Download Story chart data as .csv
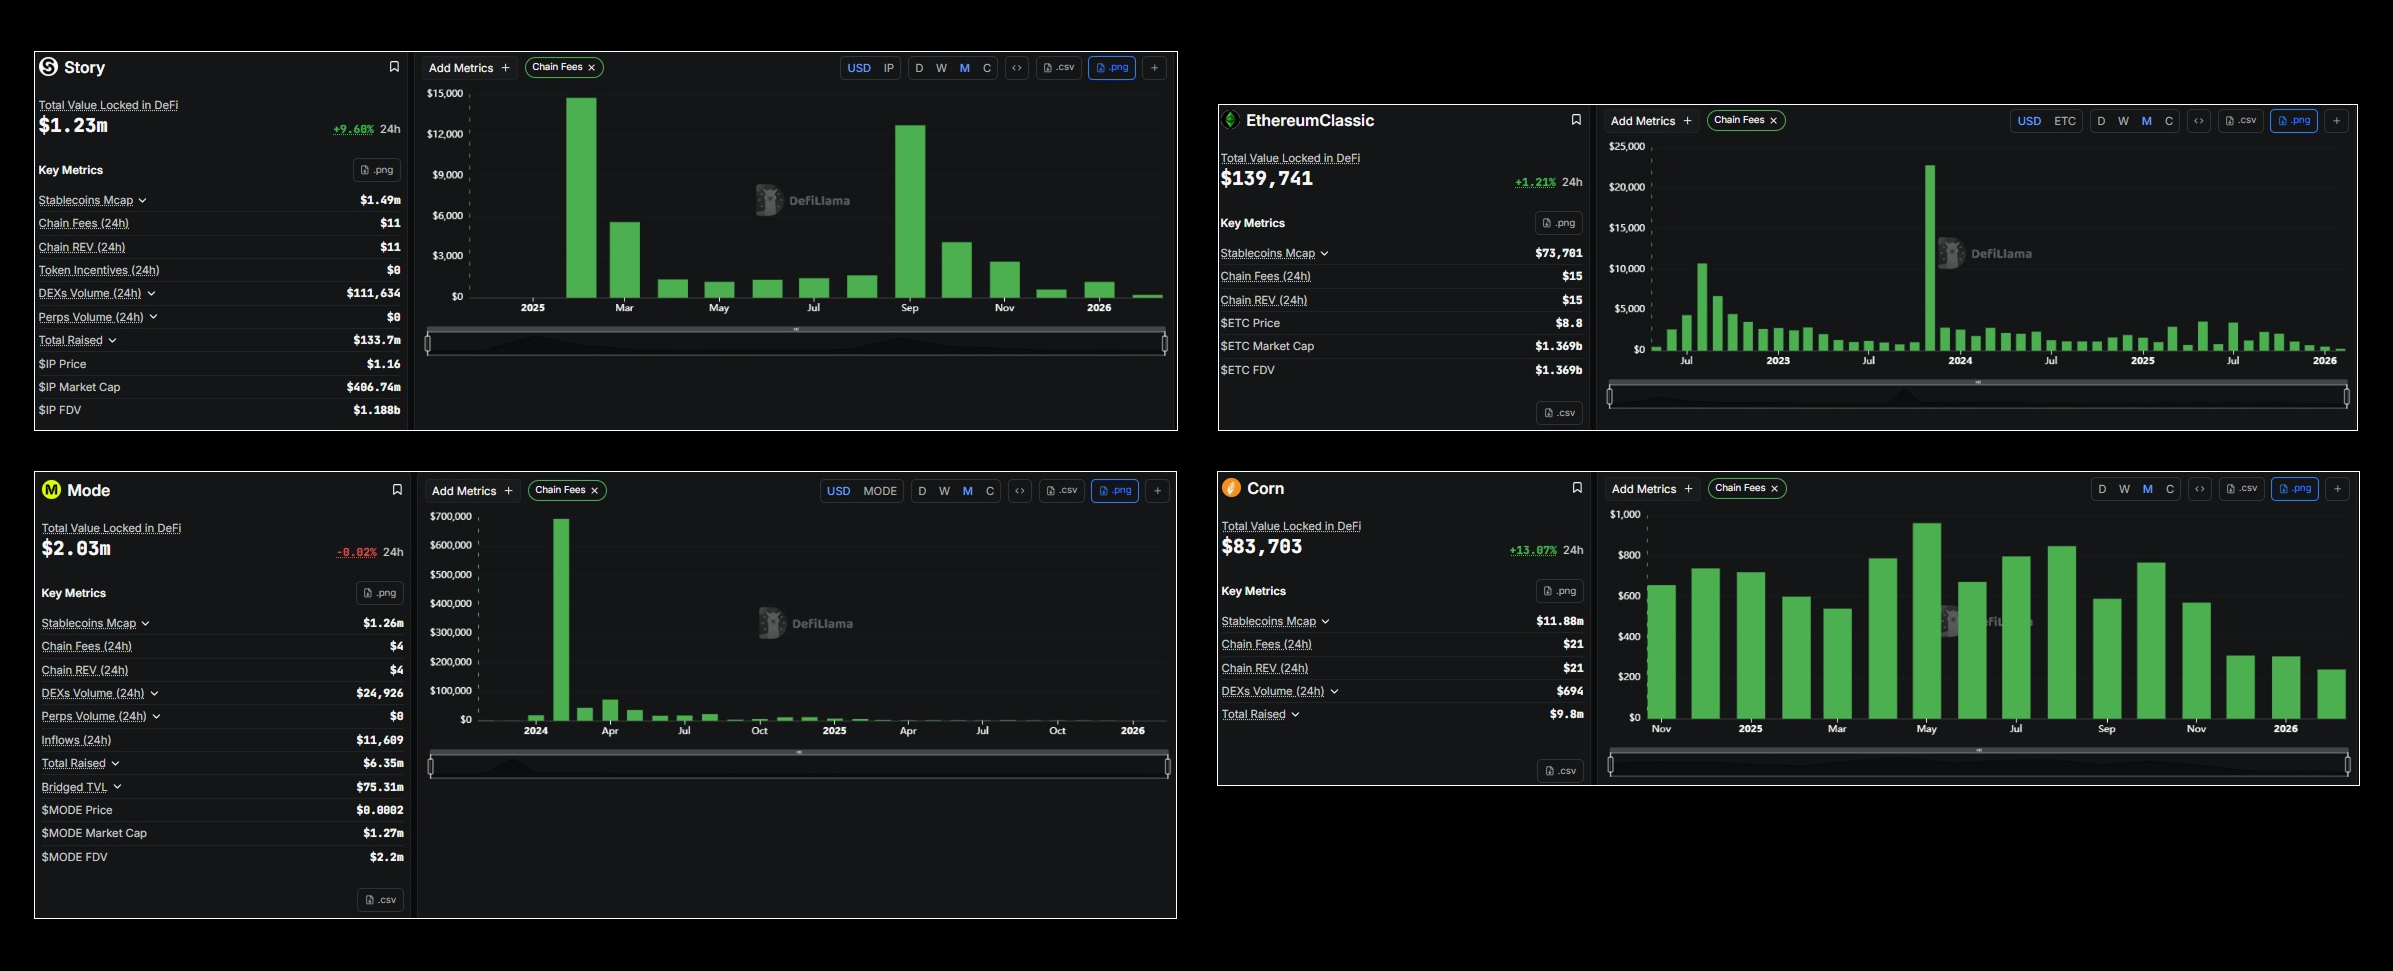2393x971 pixels. pyautogui.click(x=1059, y=68)
